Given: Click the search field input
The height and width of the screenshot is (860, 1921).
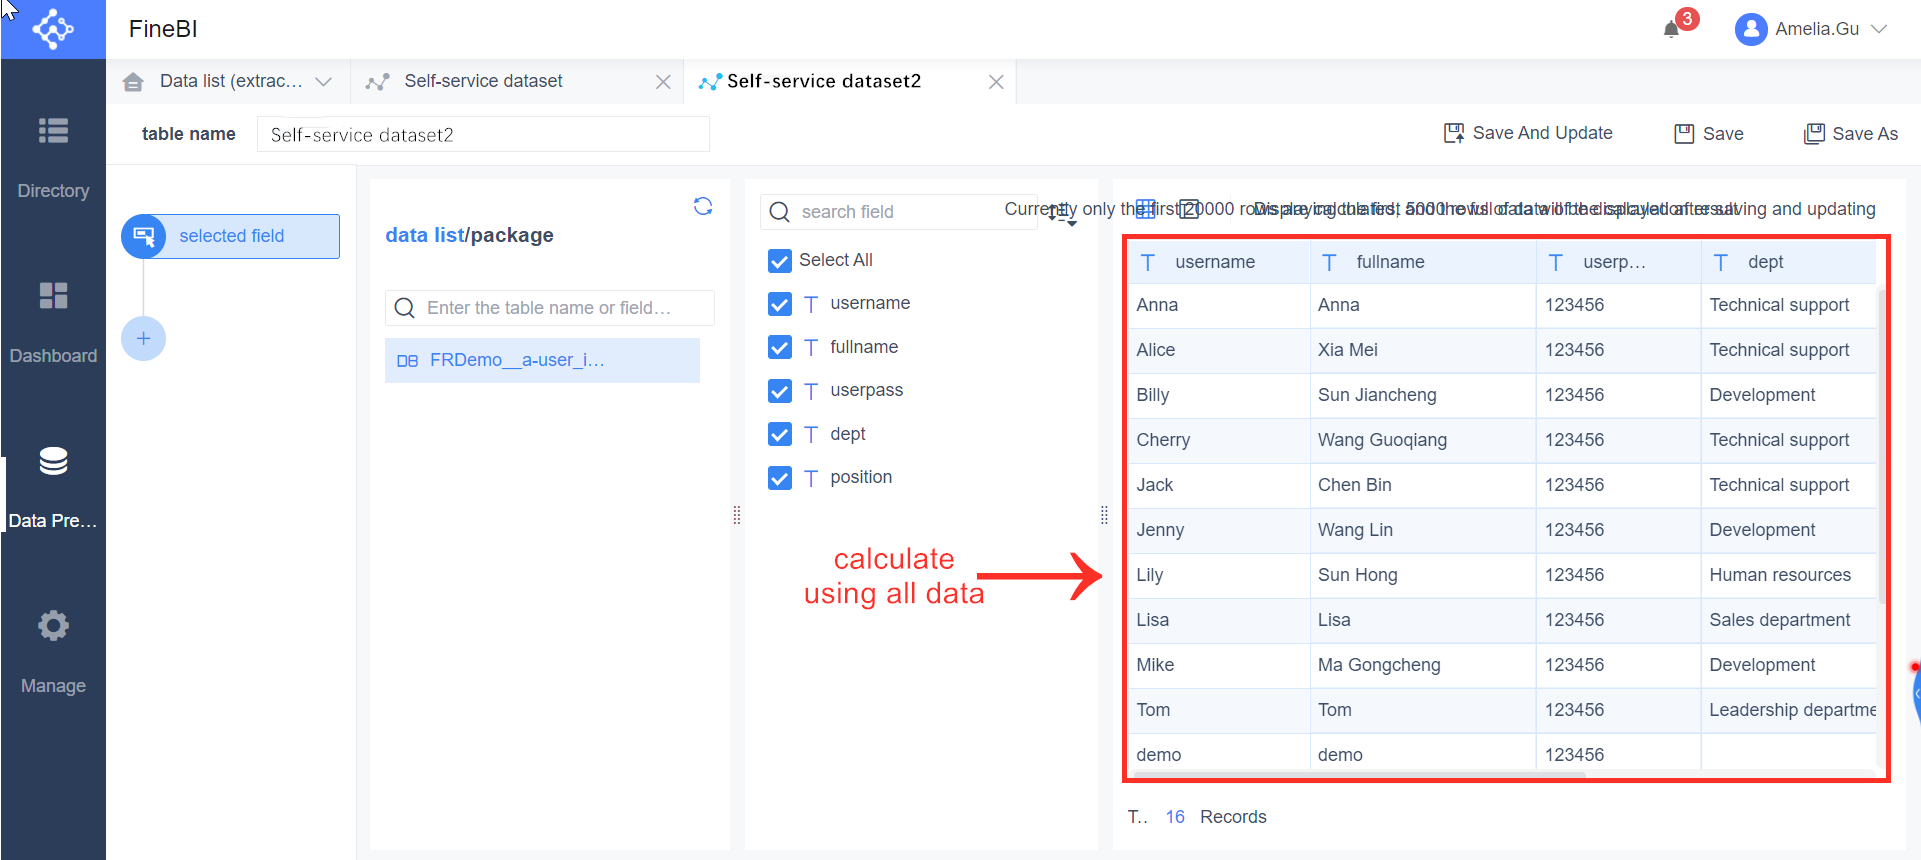Looking at the screenshot, I should click(x=900, y=212).
